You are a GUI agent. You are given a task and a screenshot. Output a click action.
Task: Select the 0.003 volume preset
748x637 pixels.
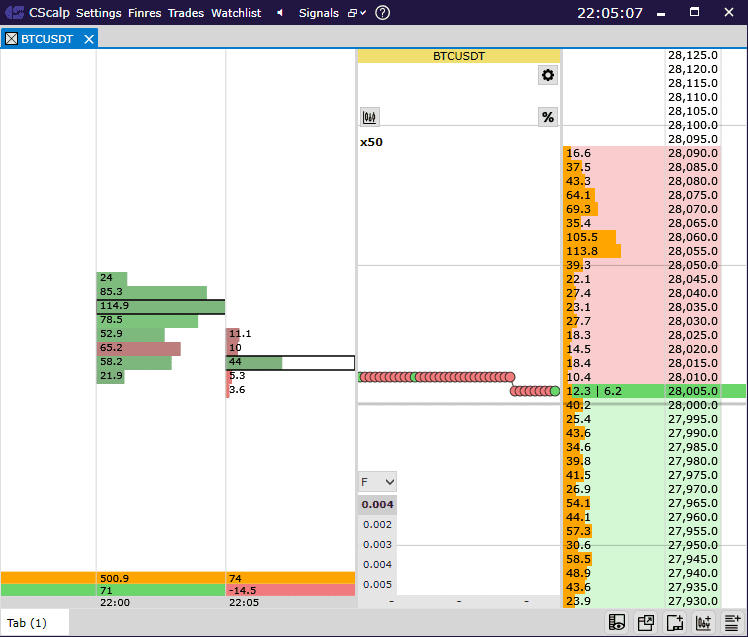tap(377, 544)
